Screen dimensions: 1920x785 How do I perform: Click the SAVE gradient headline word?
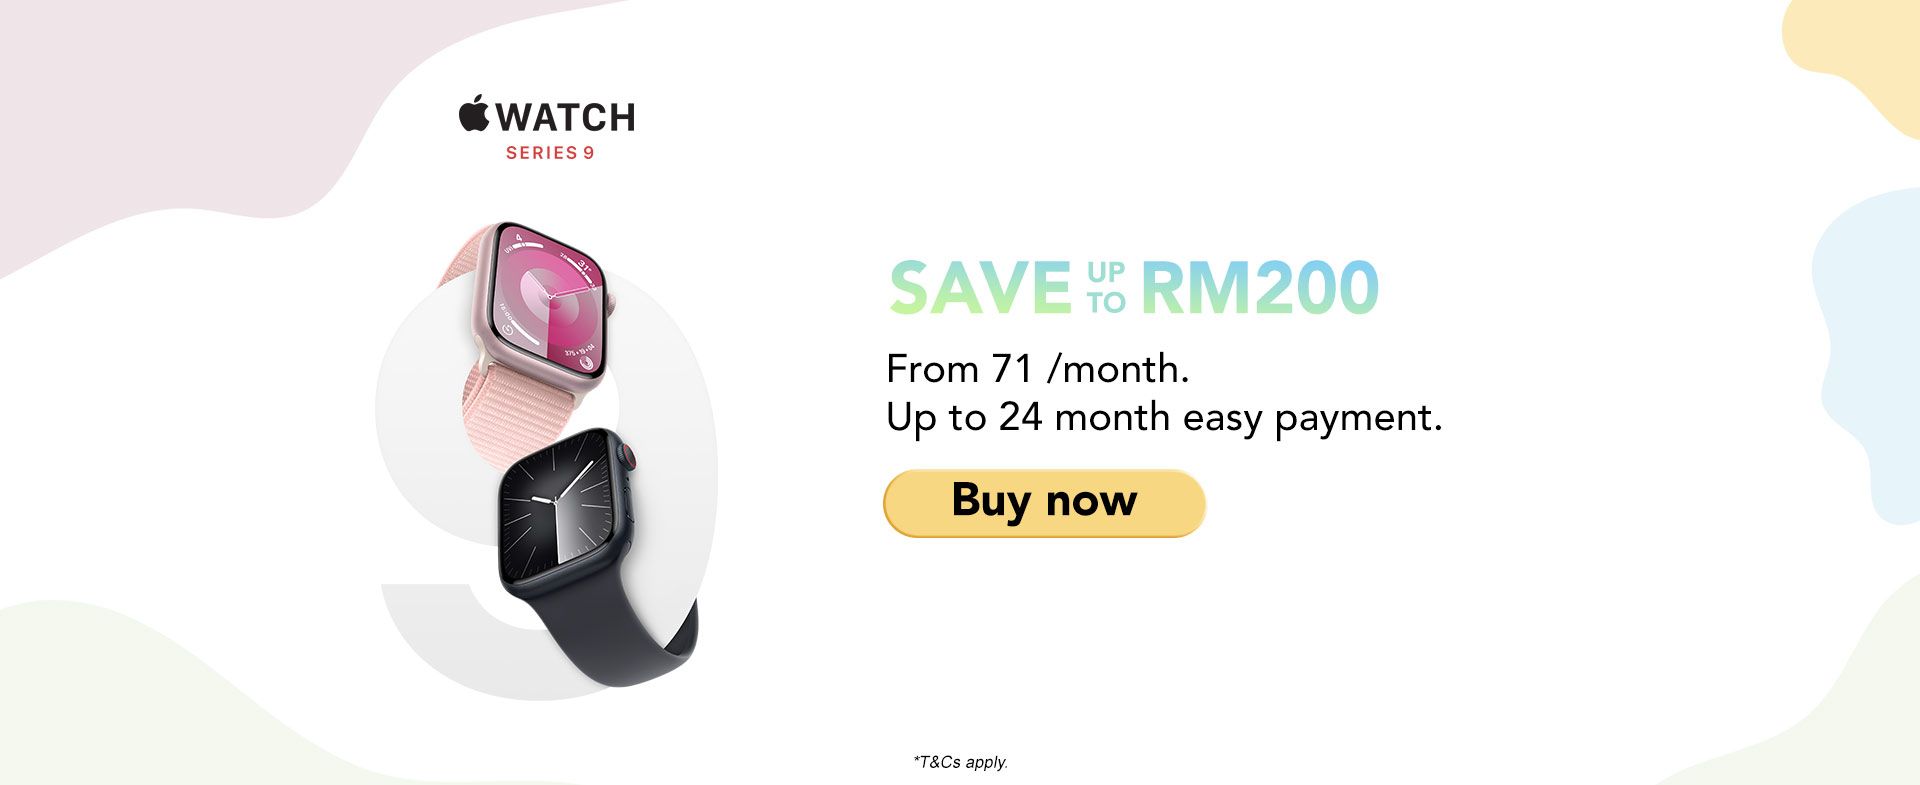click(980, 288)
